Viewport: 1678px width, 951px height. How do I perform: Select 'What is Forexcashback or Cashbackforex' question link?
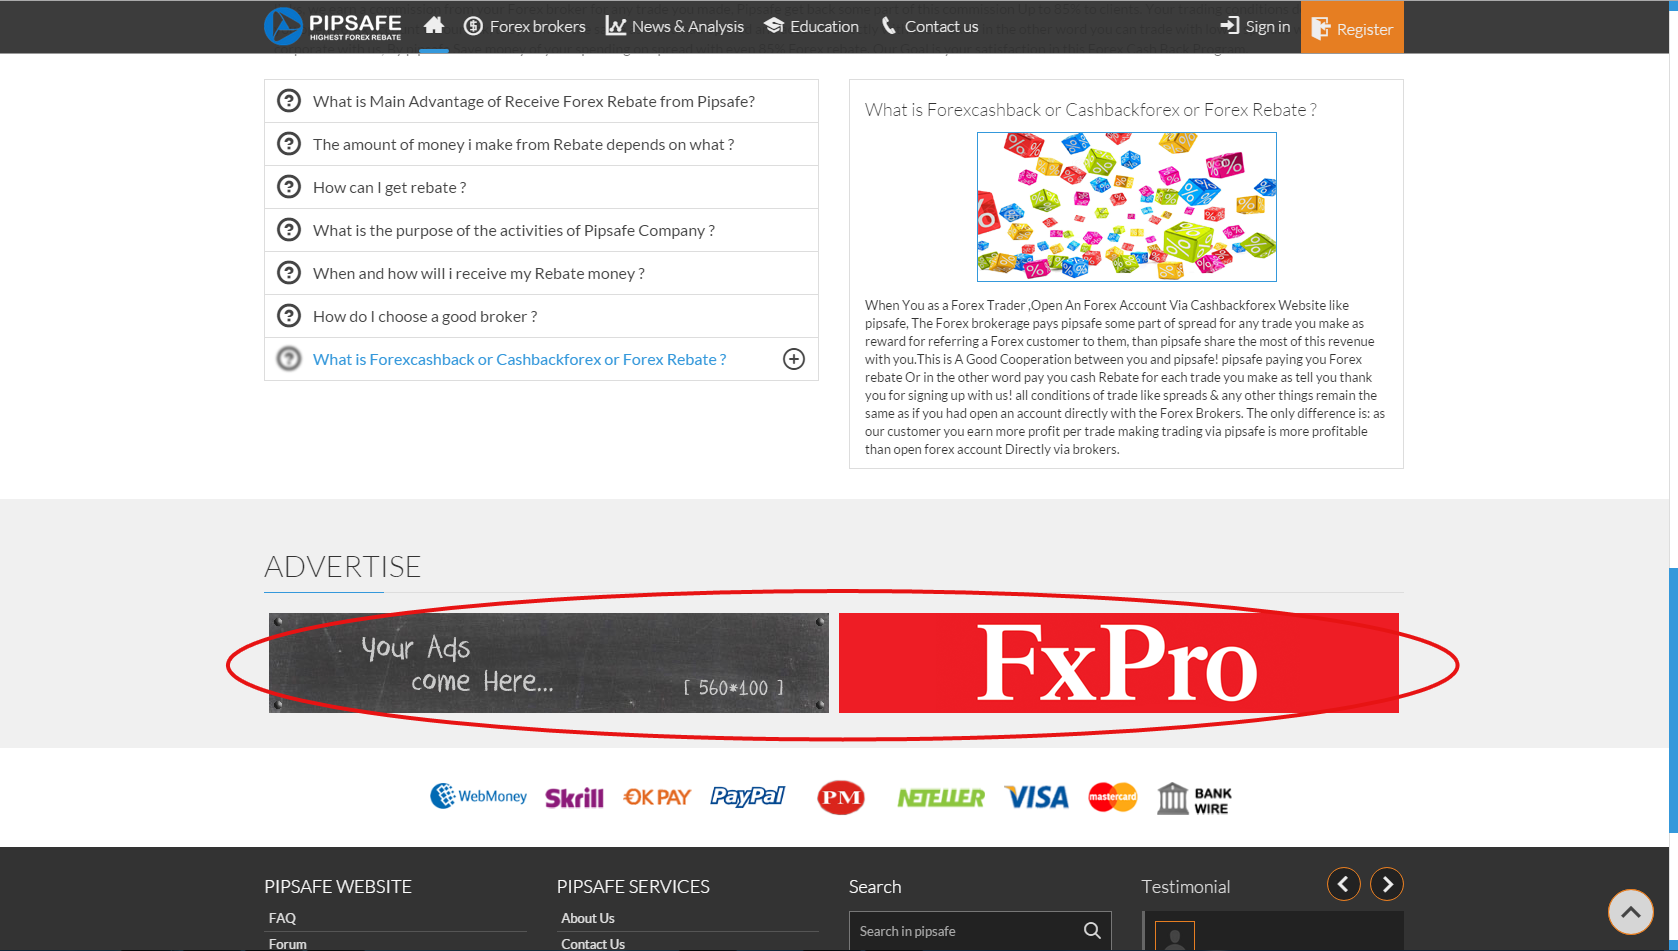(x=519, y=359)
